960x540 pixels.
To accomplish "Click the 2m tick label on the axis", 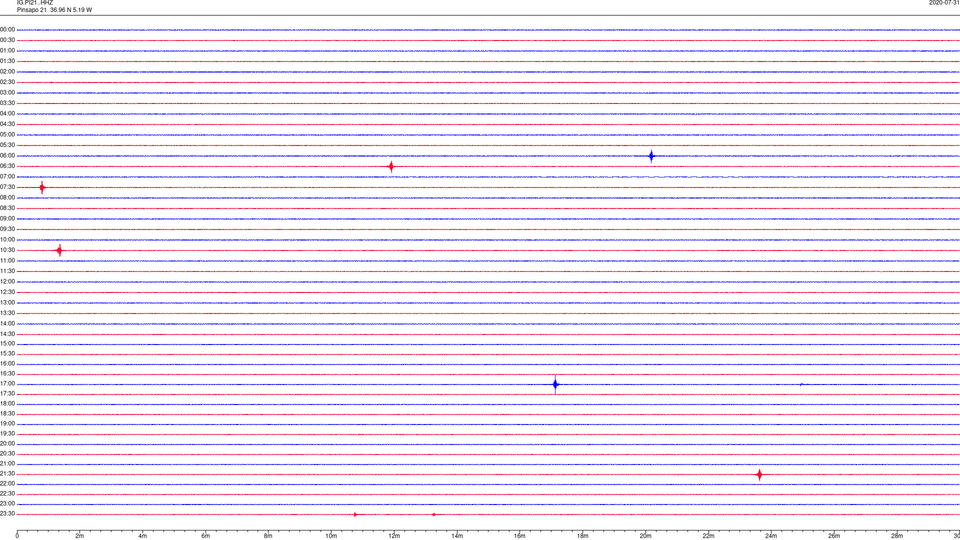I will (x=80, y=536).
